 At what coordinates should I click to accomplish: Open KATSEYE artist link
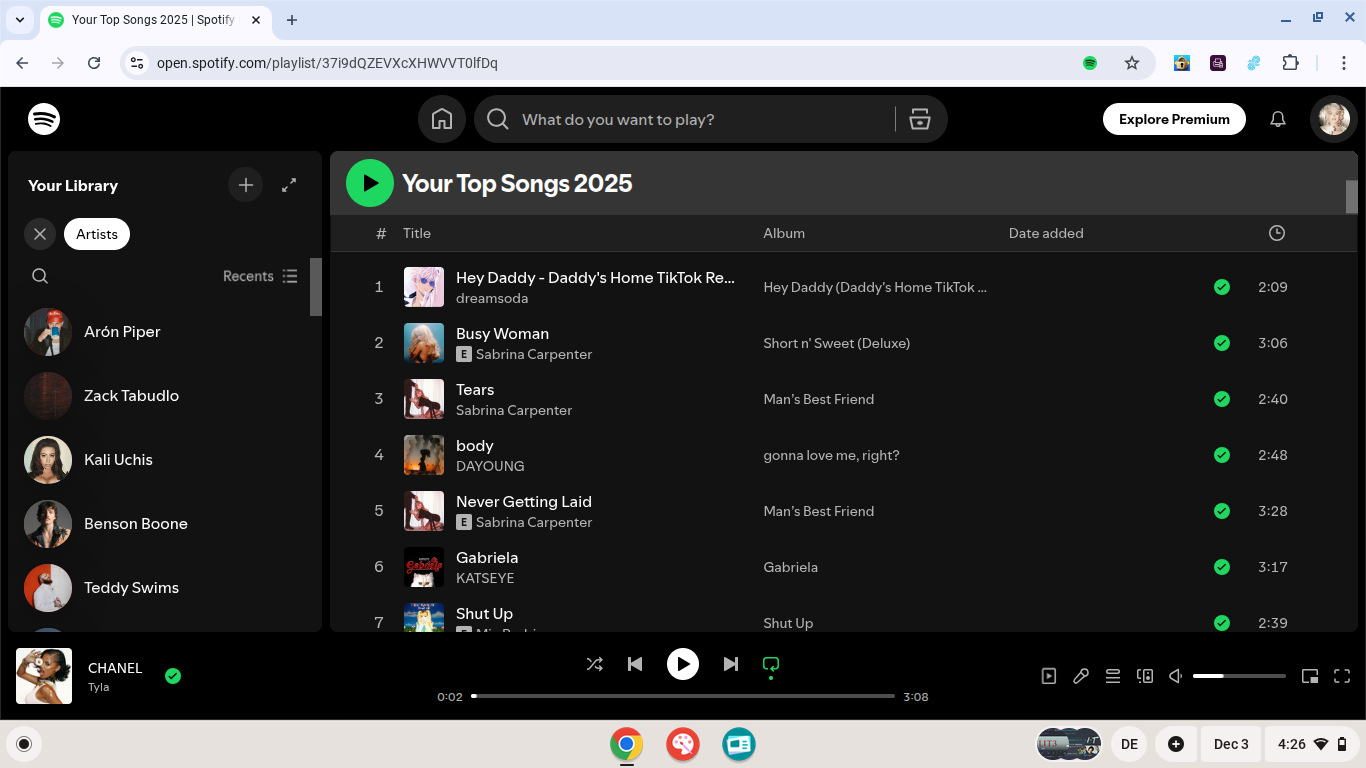pos(485,579)
